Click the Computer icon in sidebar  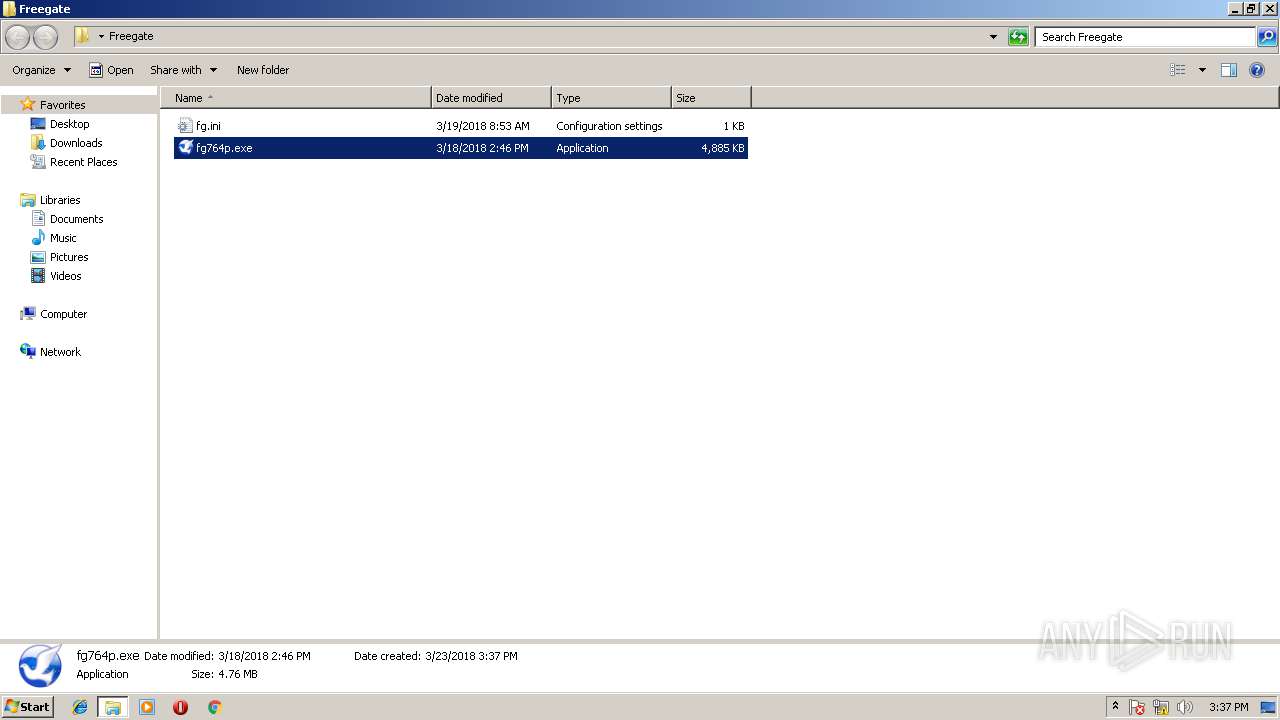pos(28,314)
